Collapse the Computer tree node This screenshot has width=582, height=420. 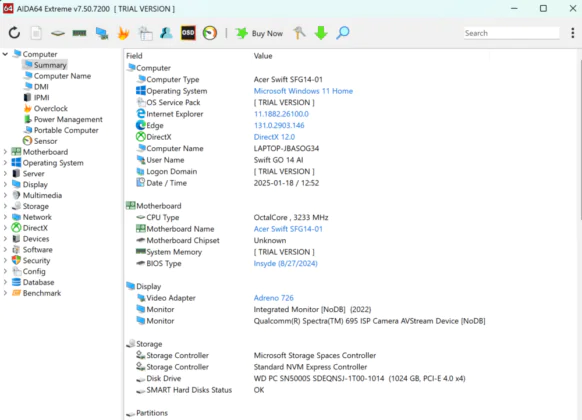point(5,54)
